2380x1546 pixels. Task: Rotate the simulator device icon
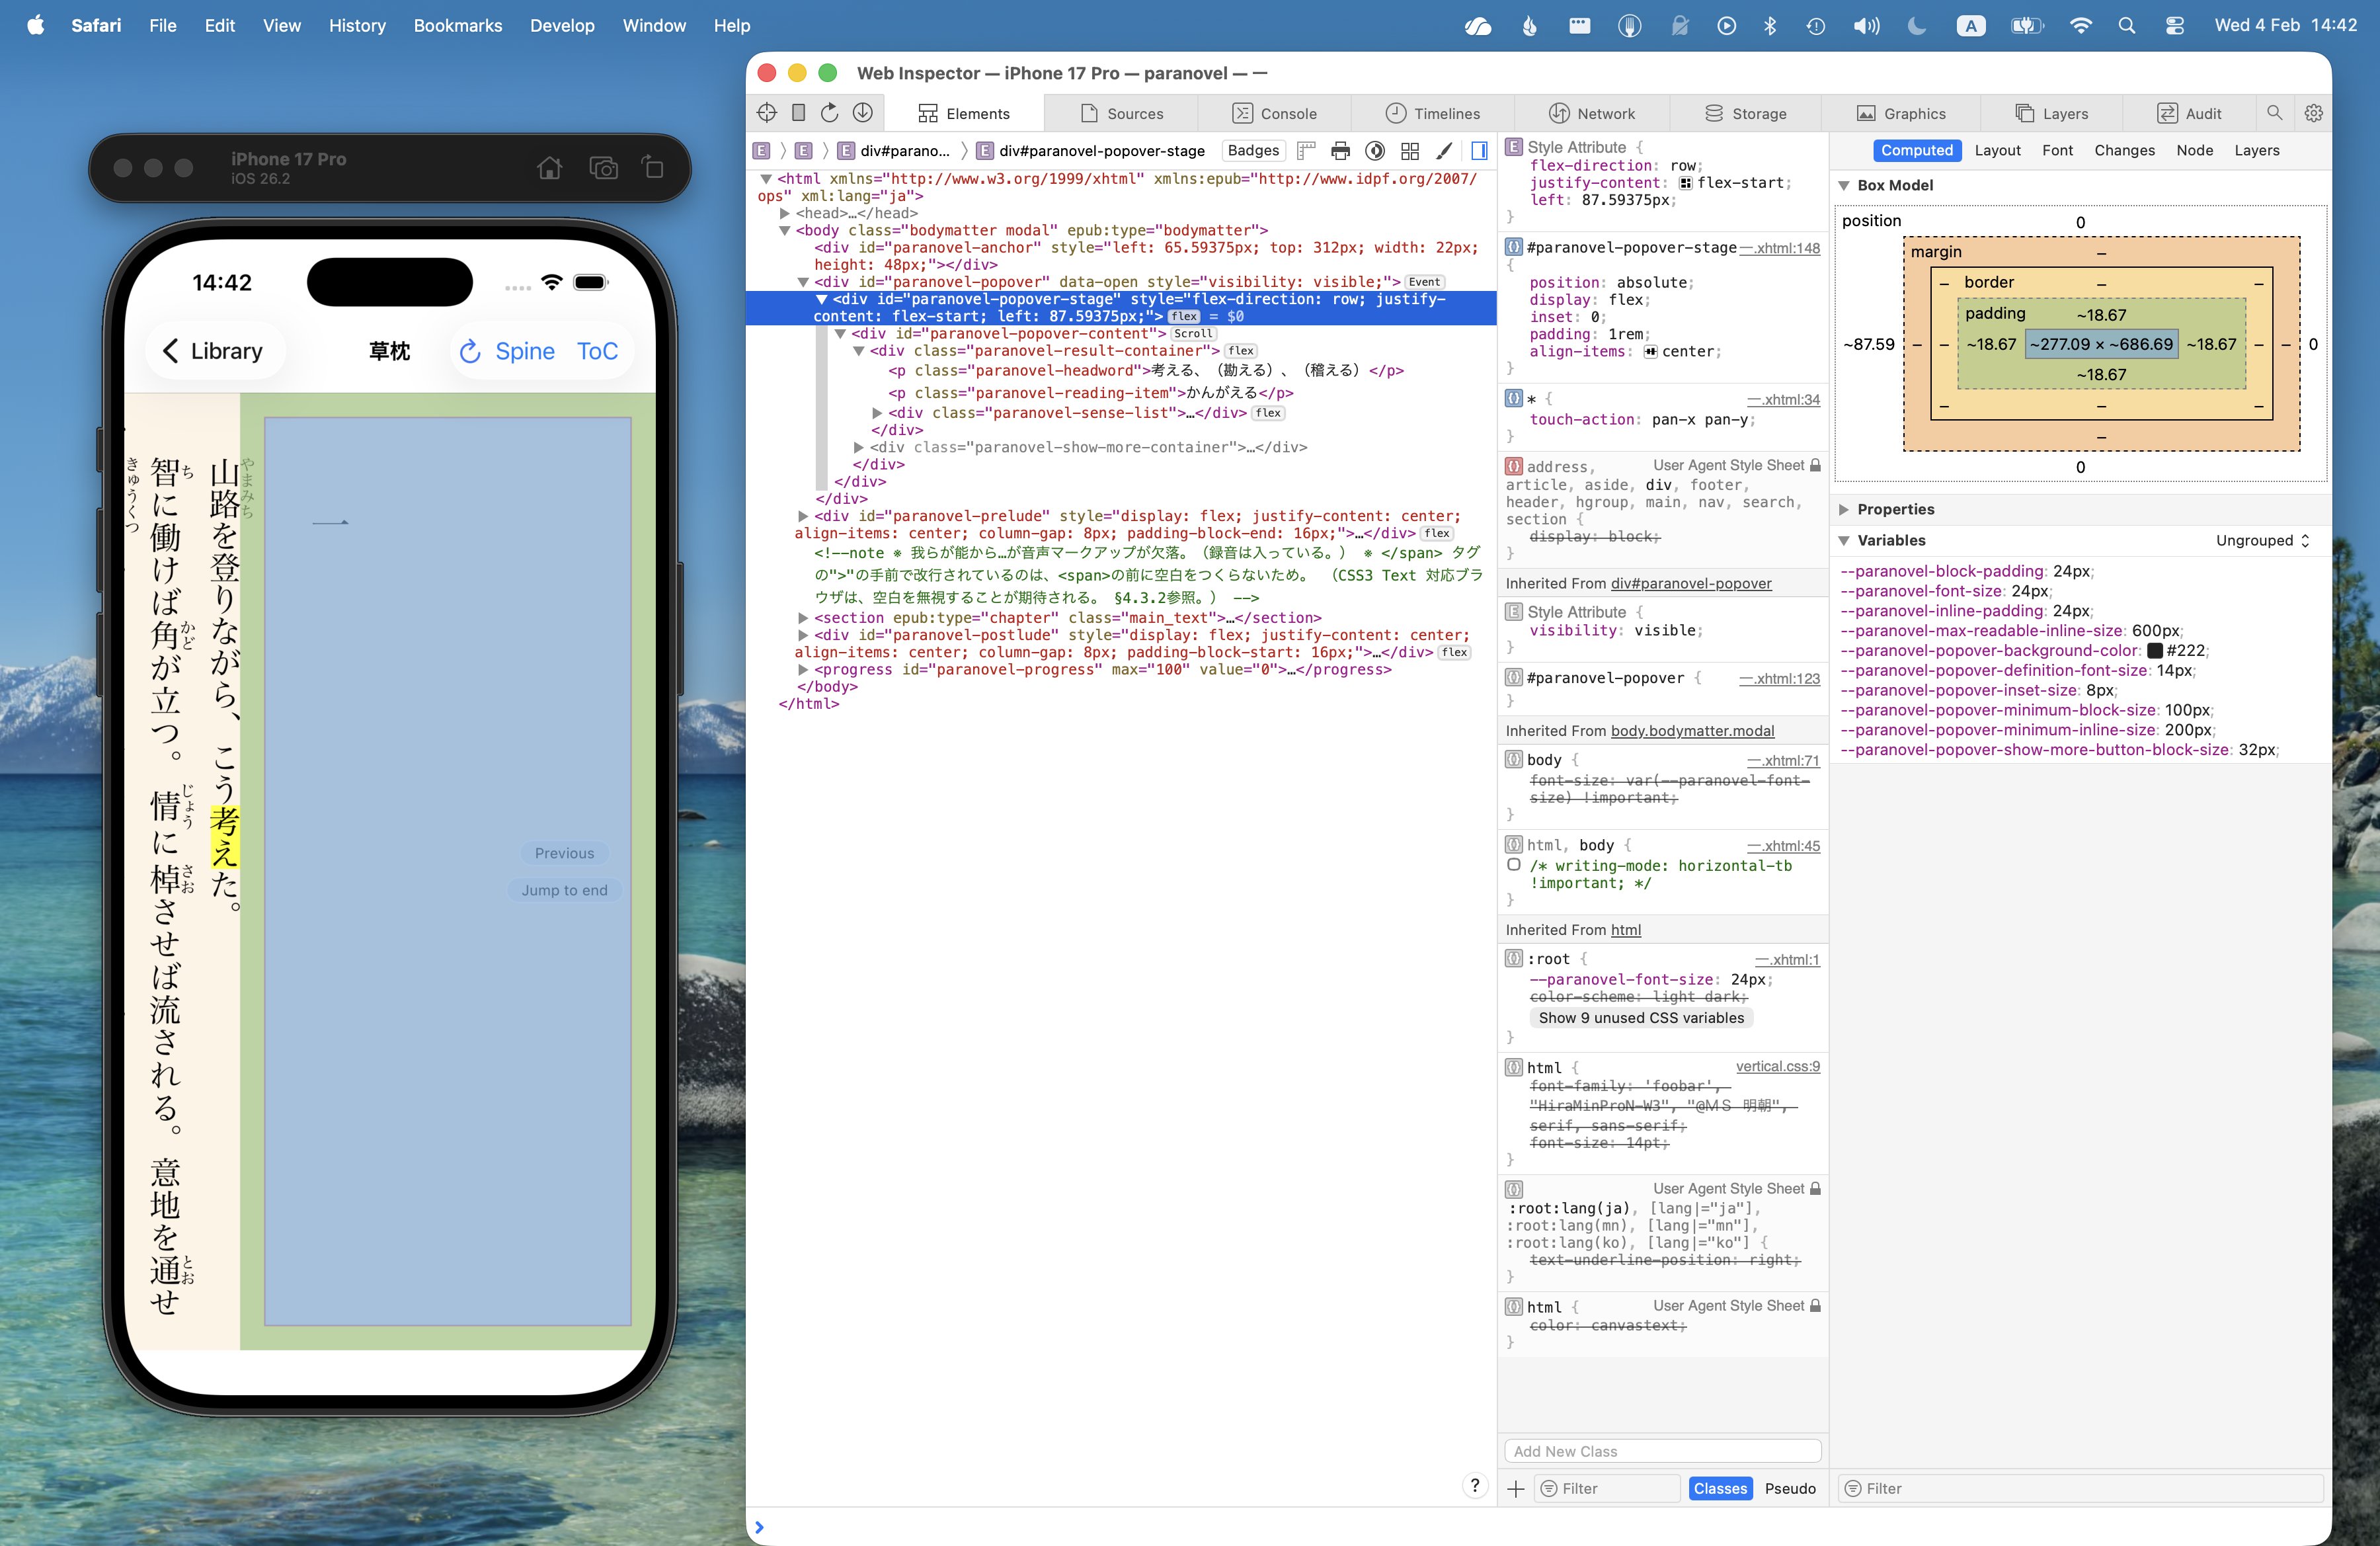pos(652,168)
